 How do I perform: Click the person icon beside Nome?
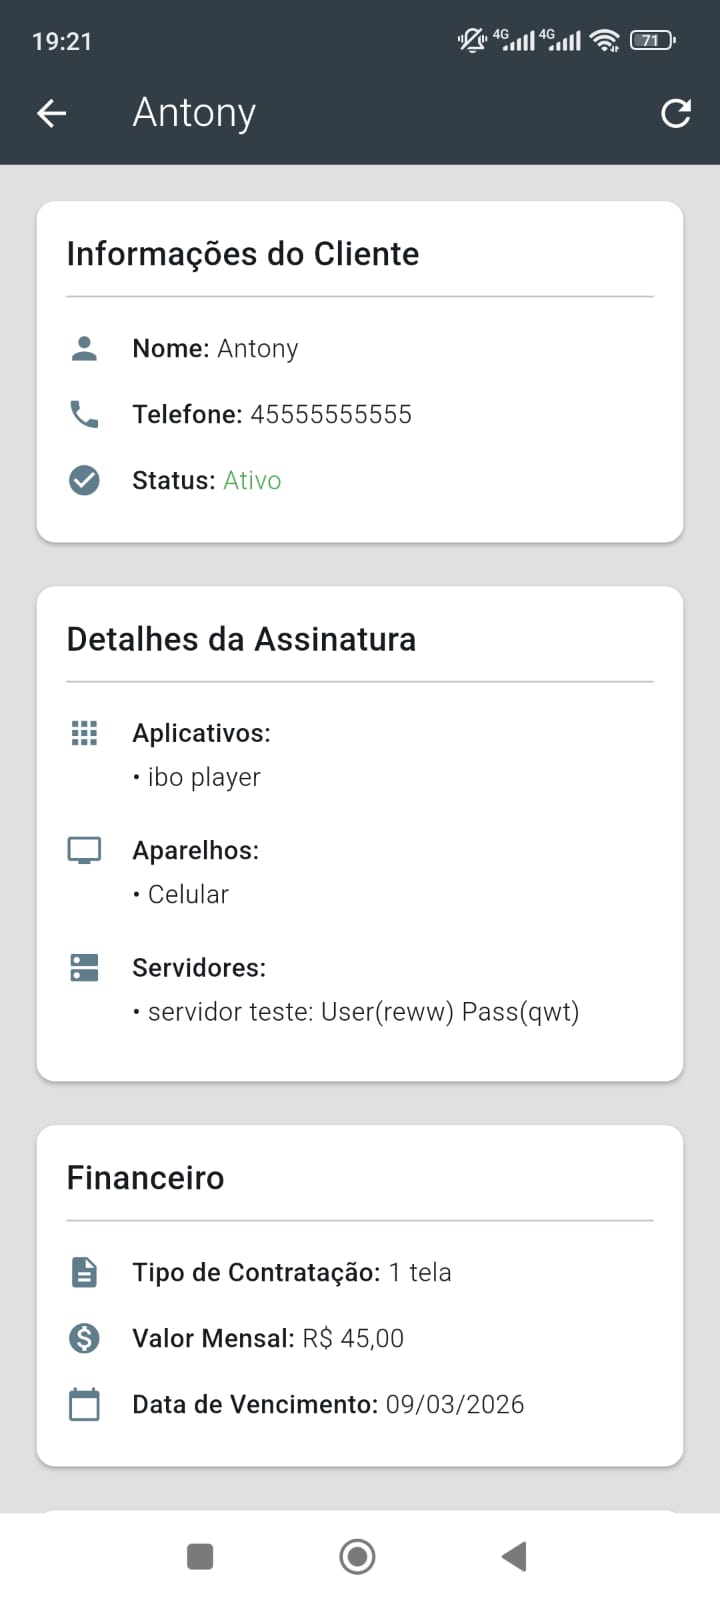tap(84, 348)
